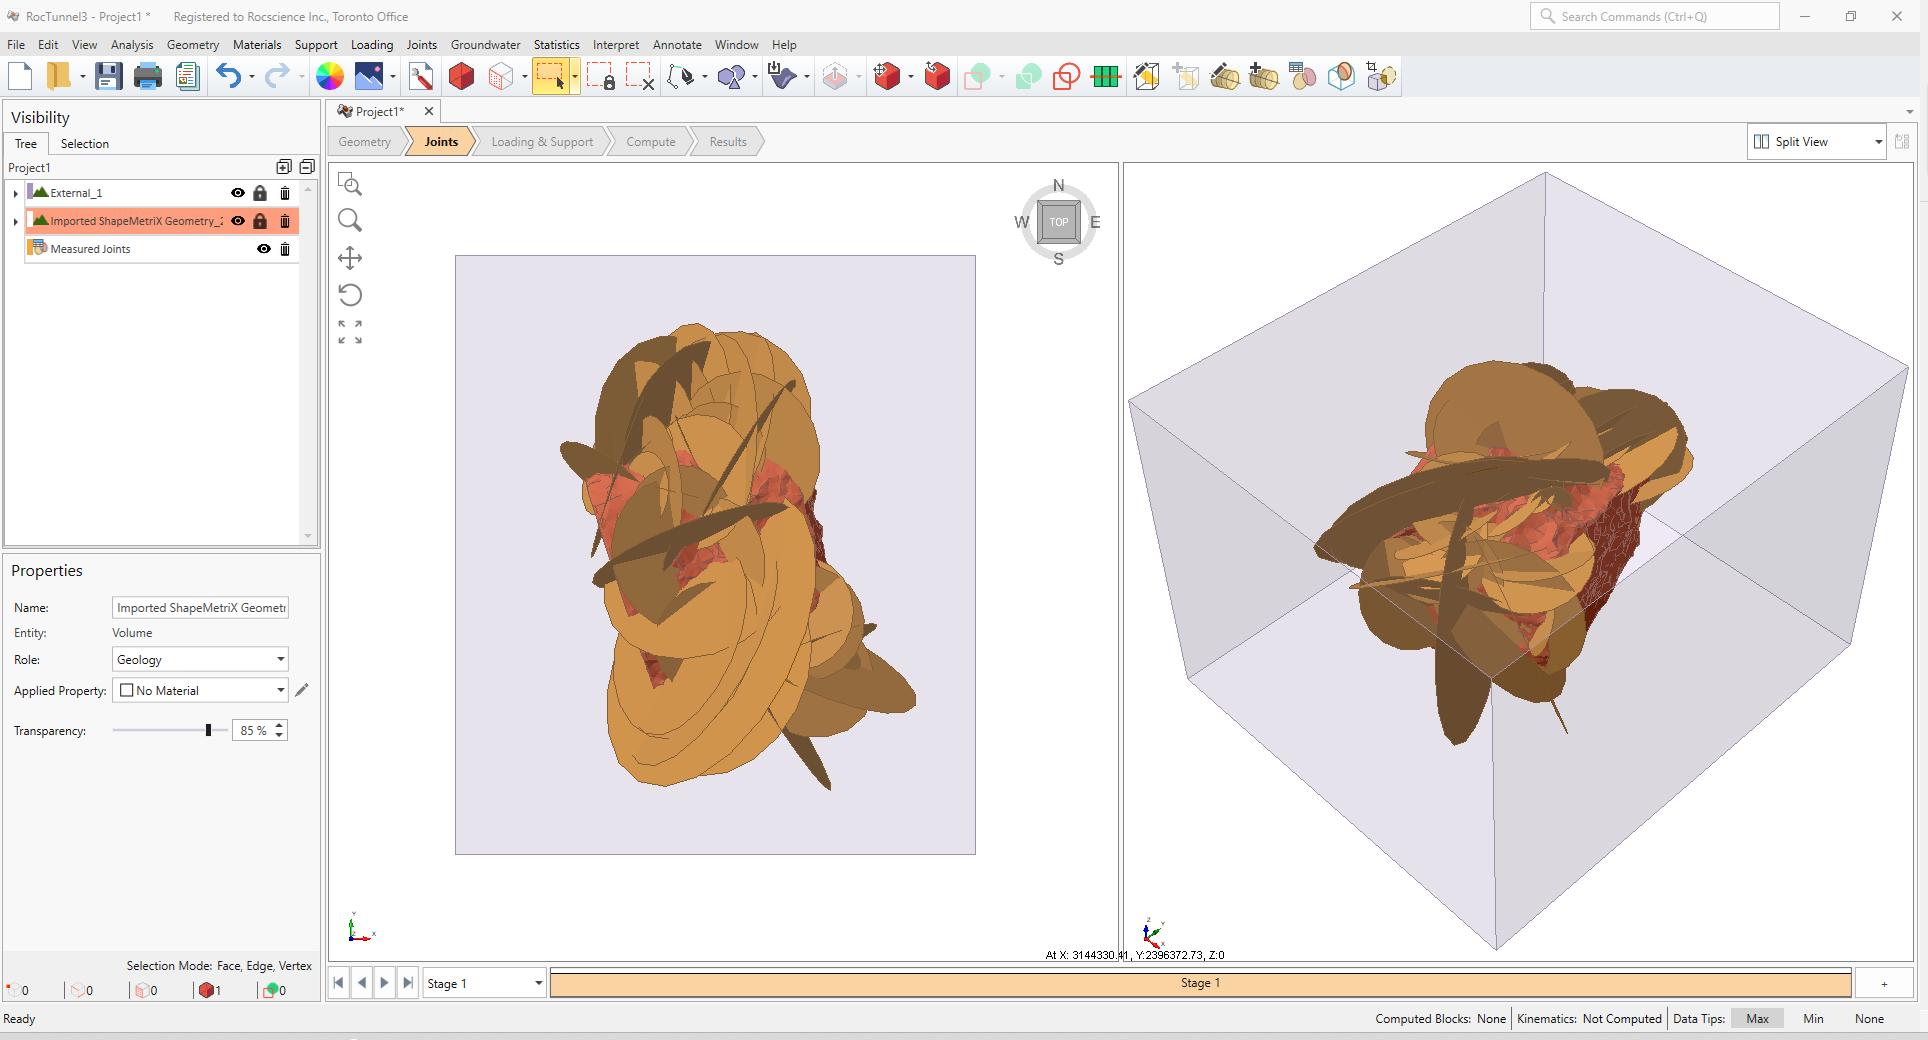Redo with the grey forward arrow
This screenshot has height=1040, width=1928.
click(x=277, y=76)
